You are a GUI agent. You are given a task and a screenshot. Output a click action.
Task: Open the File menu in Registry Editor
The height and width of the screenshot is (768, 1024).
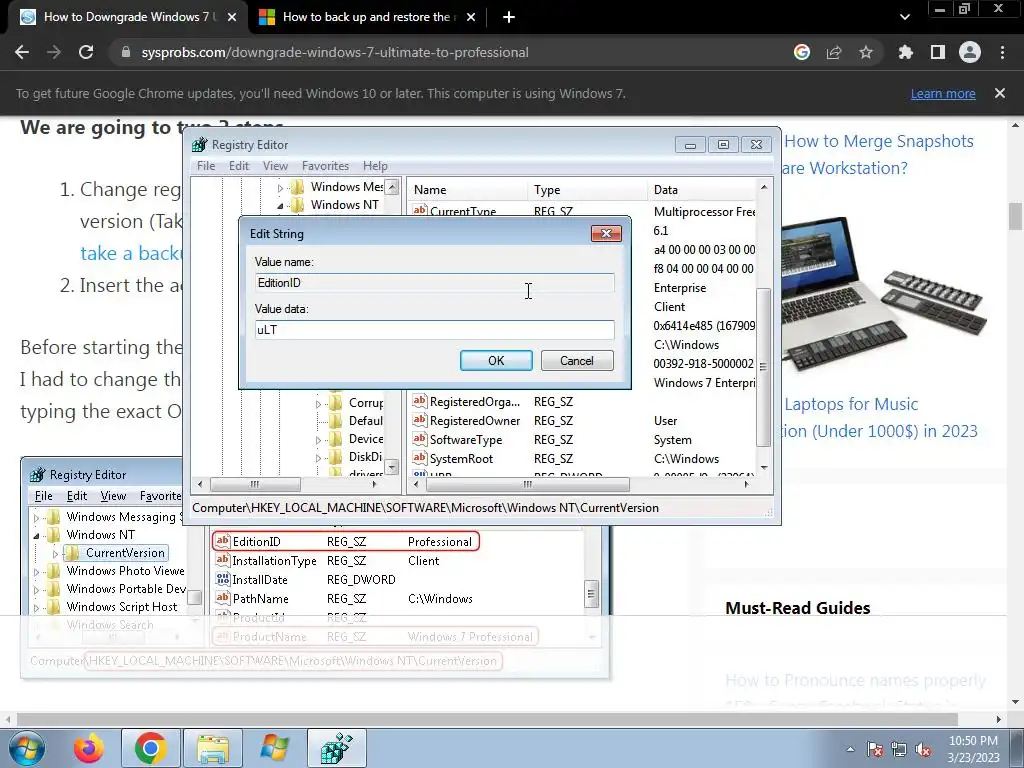206,166
